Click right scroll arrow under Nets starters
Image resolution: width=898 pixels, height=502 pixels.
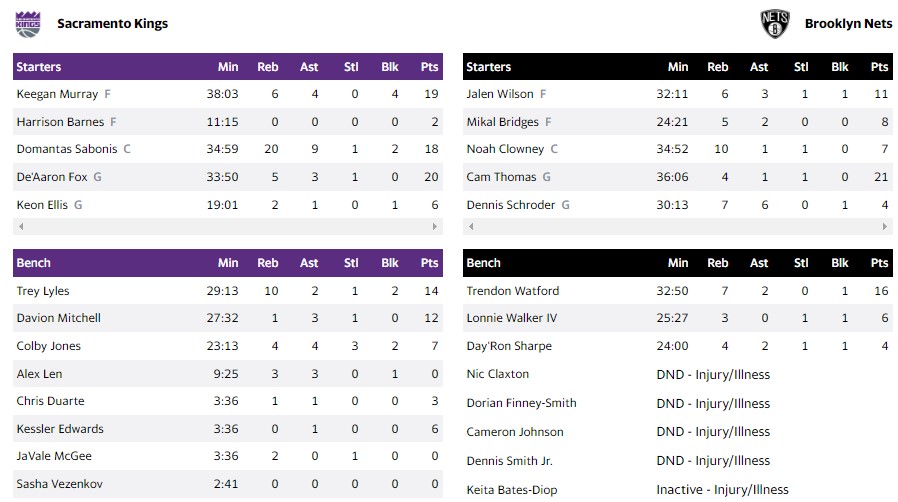(x=885, y=227)
